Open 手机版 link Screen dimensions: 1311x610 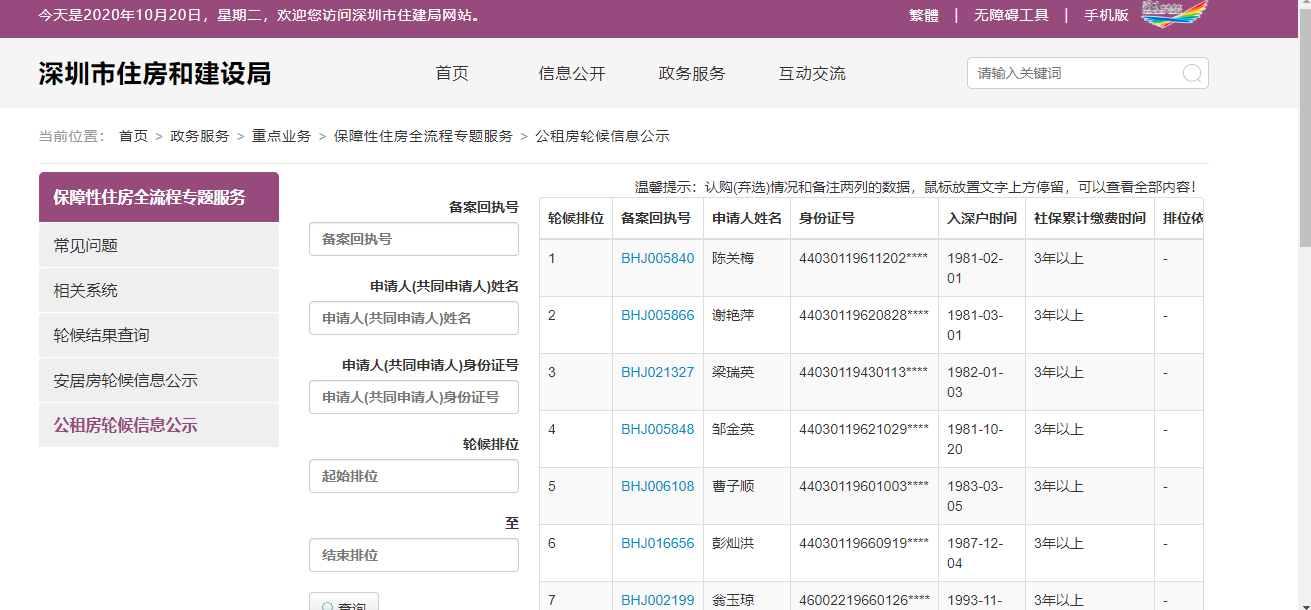[1106, 15]
